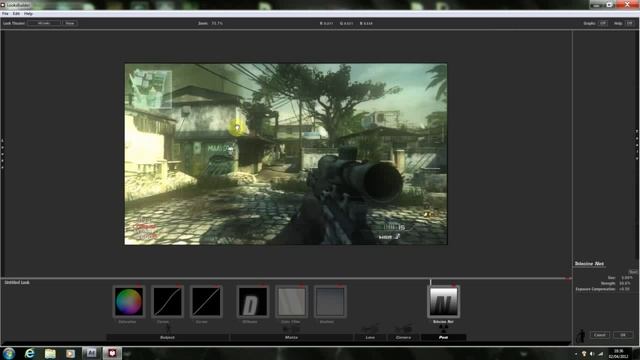Click the Telecine Net Strength value
Viewport: 640px width, 360px height.
(x=625, y=283)
